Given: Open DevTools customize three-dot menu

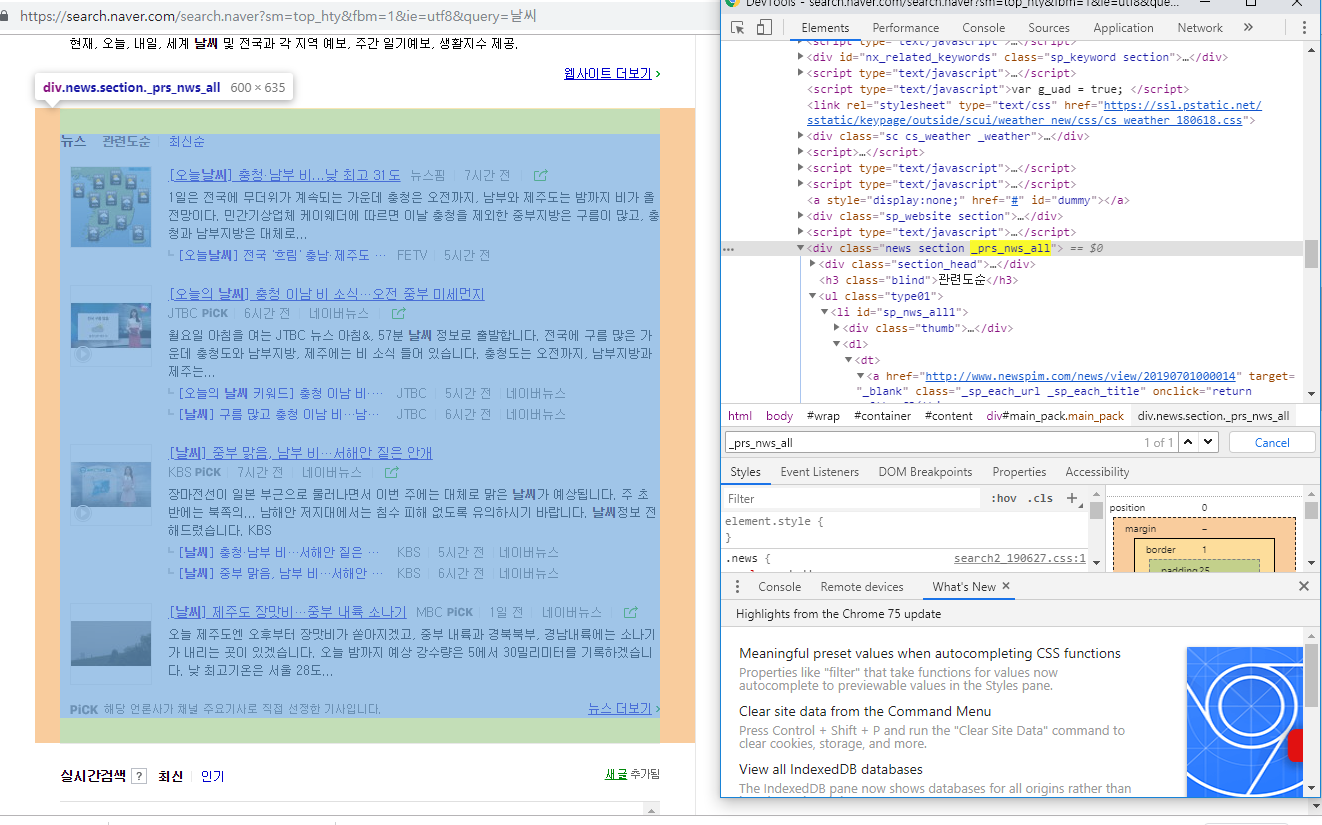Looking at the screenshot, I should [1304, 28].
